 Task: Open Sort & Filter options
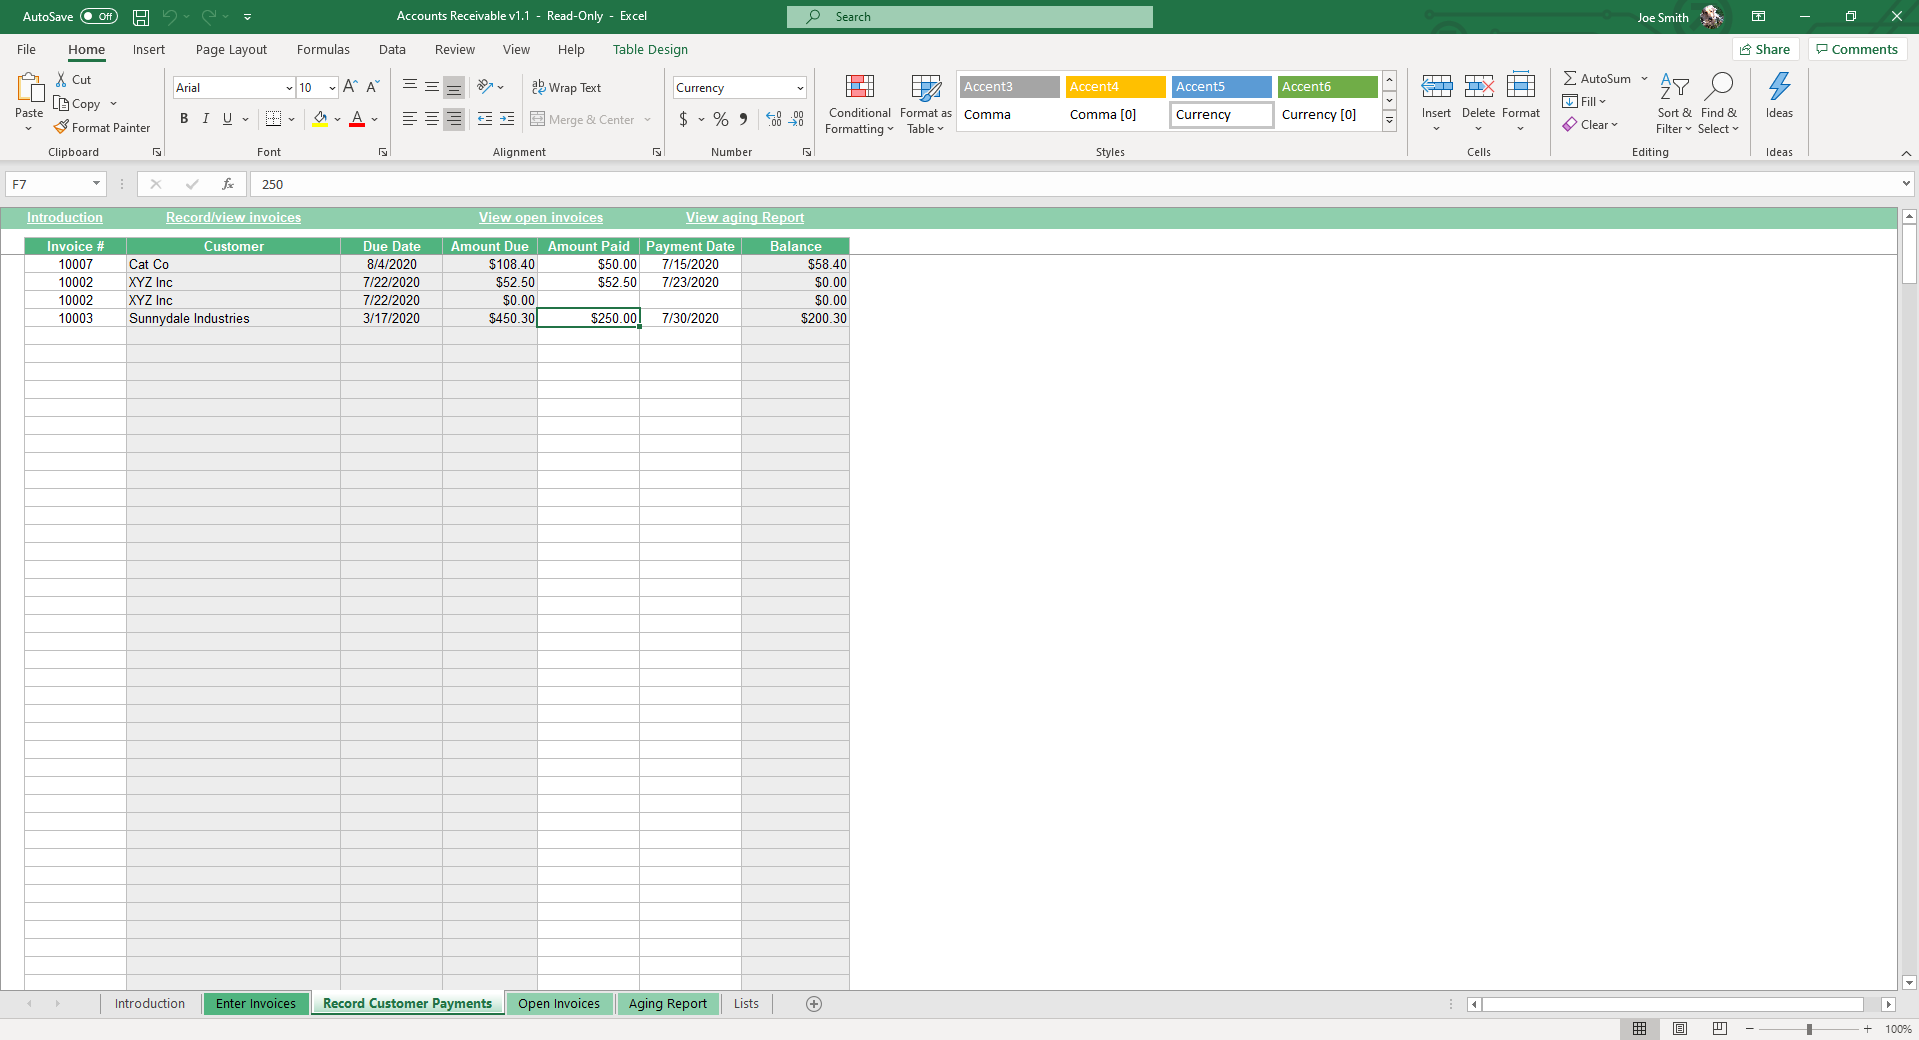click(x=1674, y=103)
